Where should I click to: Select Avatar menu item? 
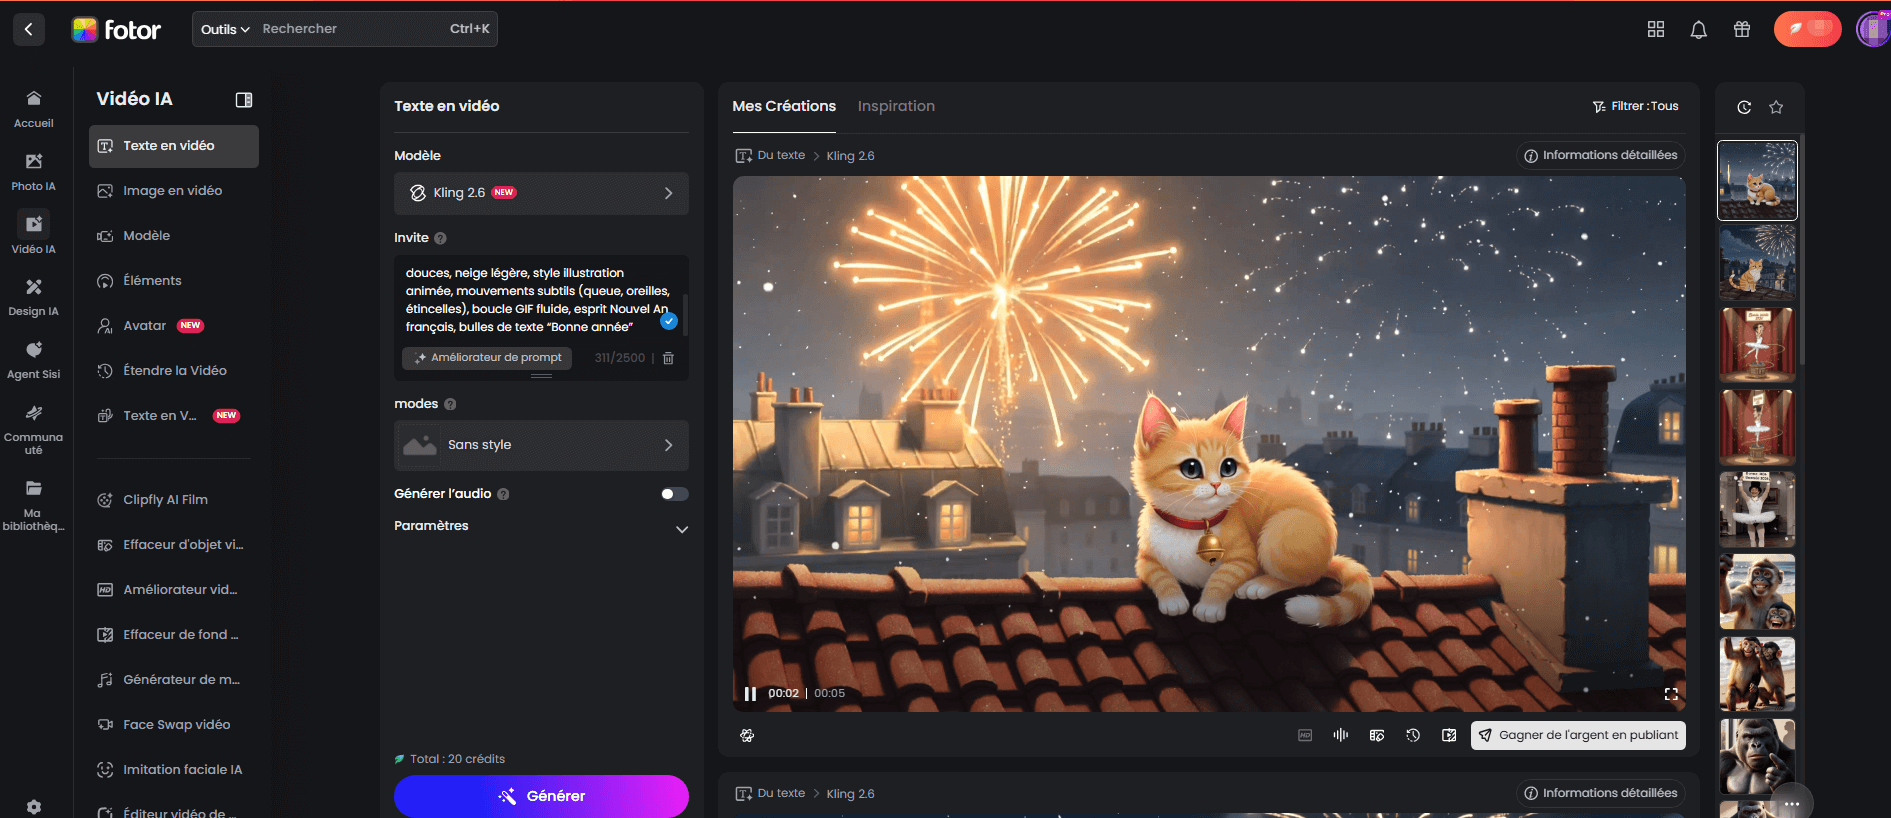click(174, 326)
